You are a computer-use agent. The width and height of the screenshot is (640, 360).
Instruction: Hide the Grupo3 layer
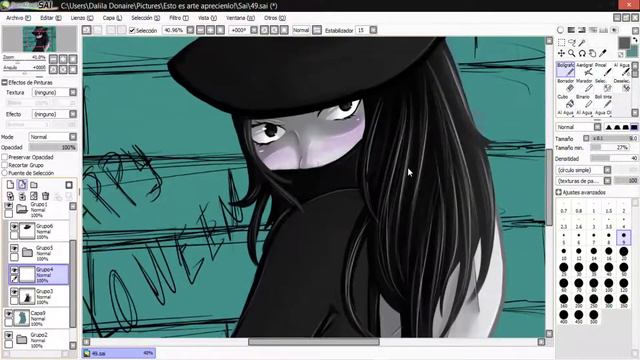coord(14,292)
